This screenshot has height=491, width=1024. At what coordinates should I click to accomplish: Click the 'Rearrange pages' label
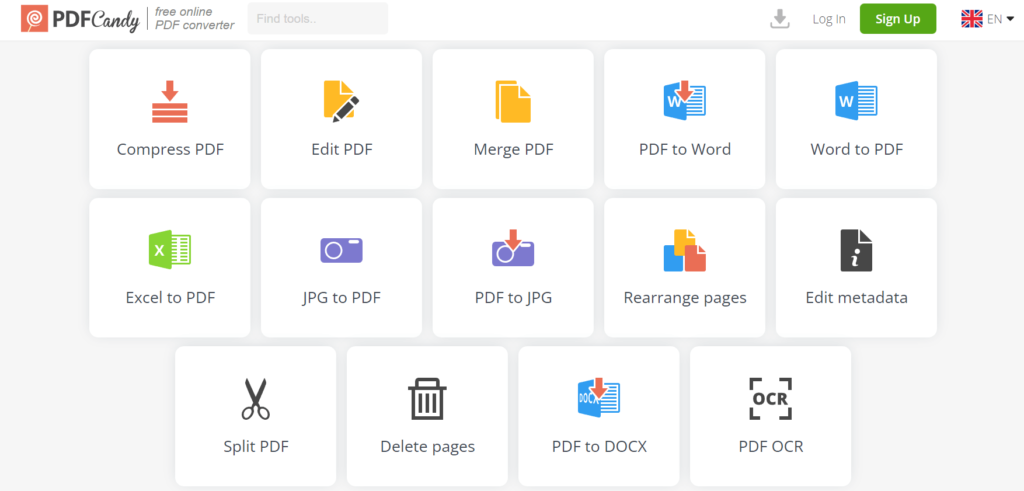tap(685, 298)
